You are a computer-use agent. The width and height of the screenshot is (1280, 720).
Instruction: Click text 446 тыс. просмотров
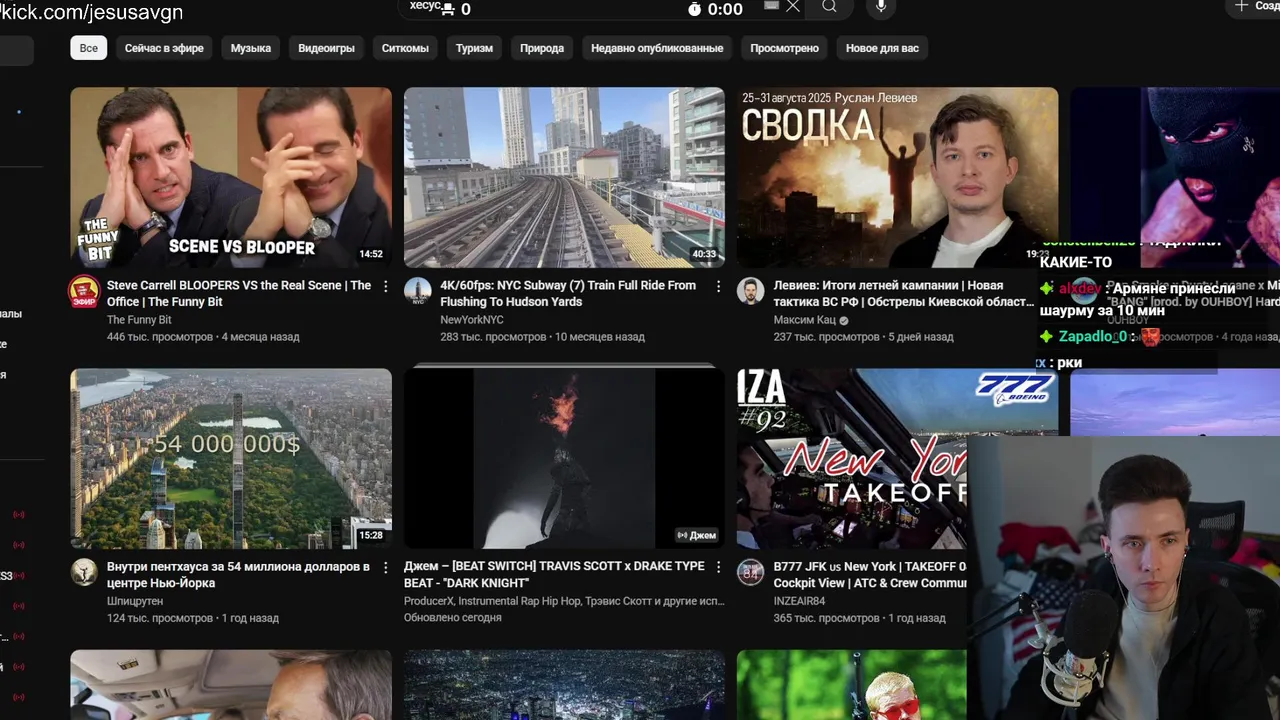tap(160, 337)
